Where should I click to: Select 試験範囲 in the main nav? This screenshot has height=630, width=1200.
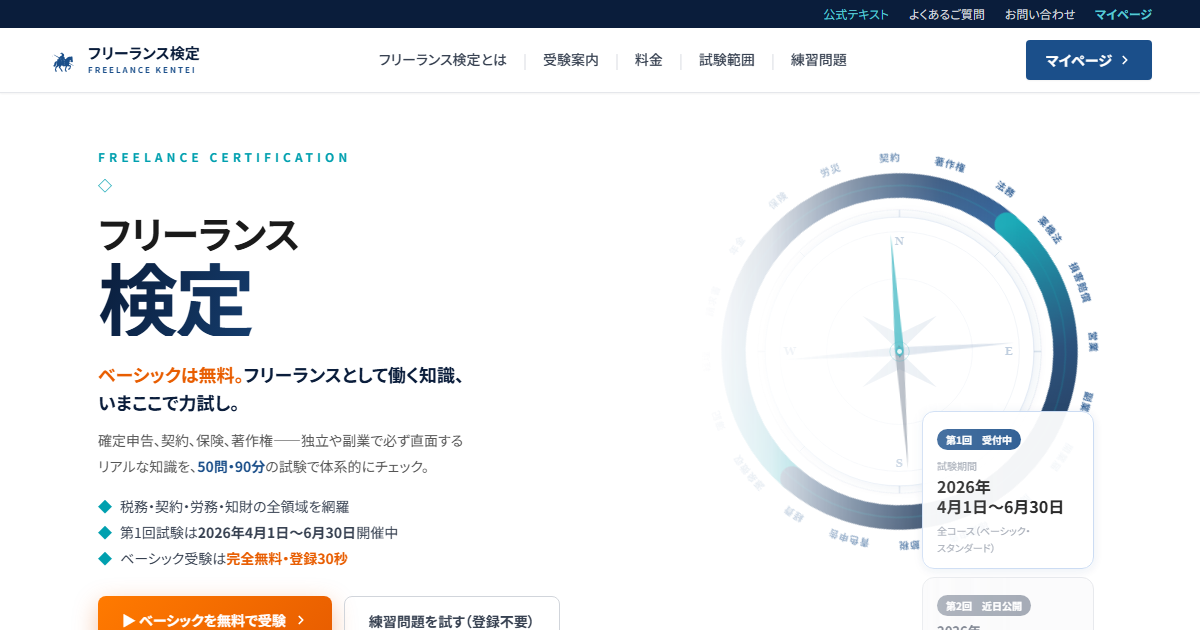727,60
